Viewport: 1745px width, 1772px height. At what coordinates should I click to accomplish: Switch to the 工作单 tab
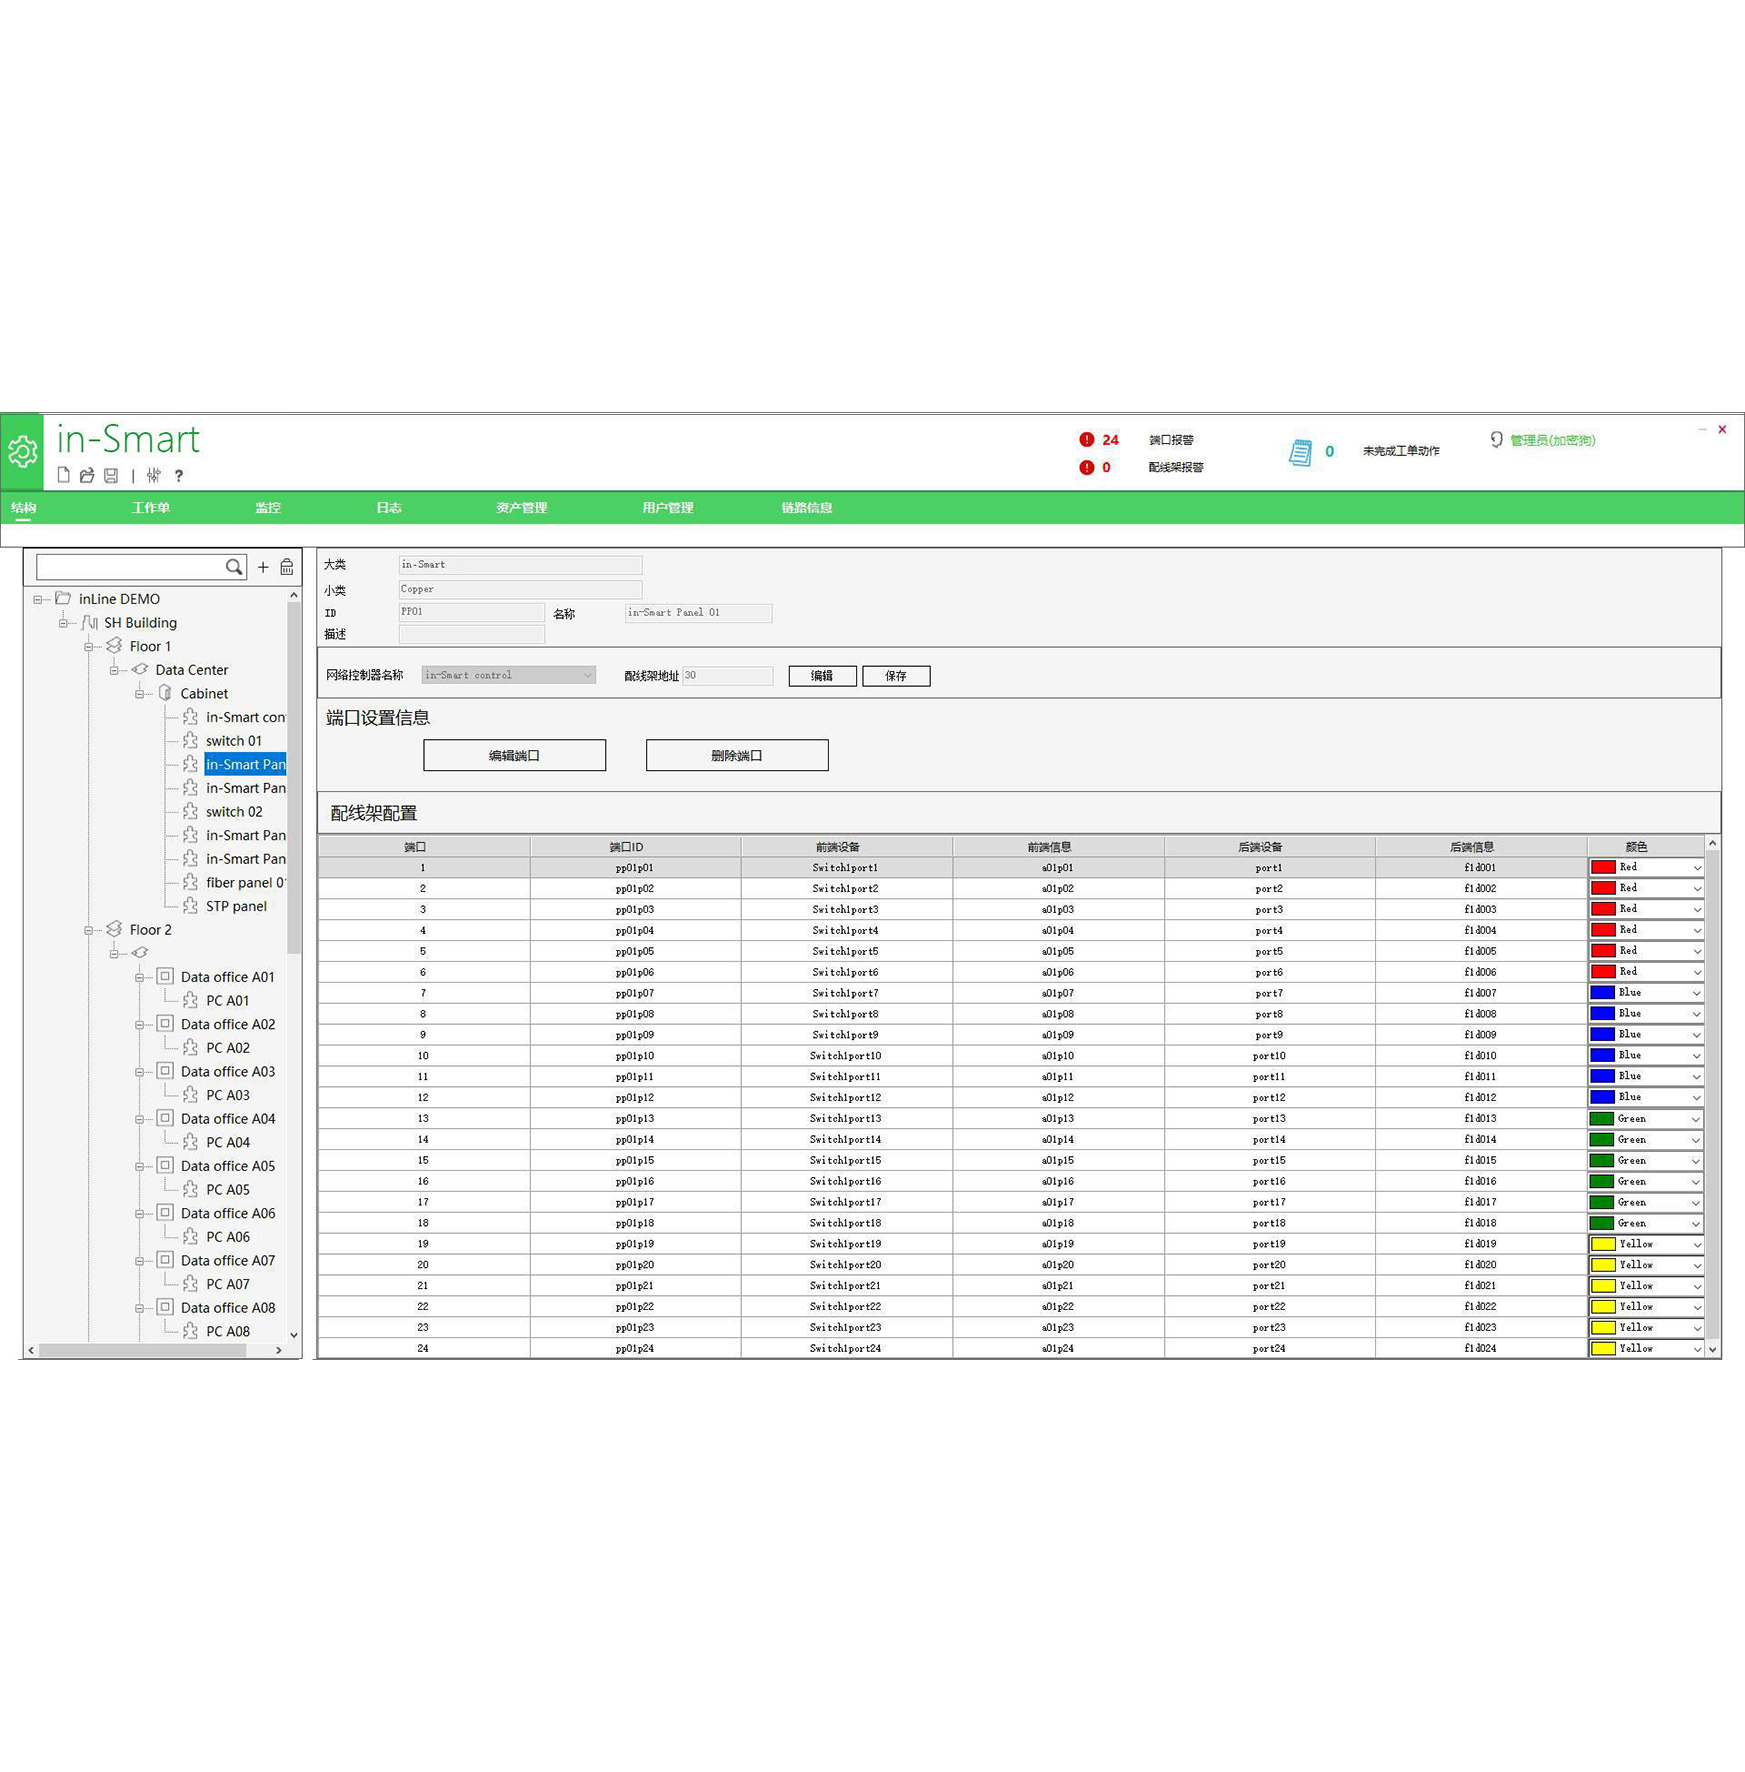click(x=150, y=508)
